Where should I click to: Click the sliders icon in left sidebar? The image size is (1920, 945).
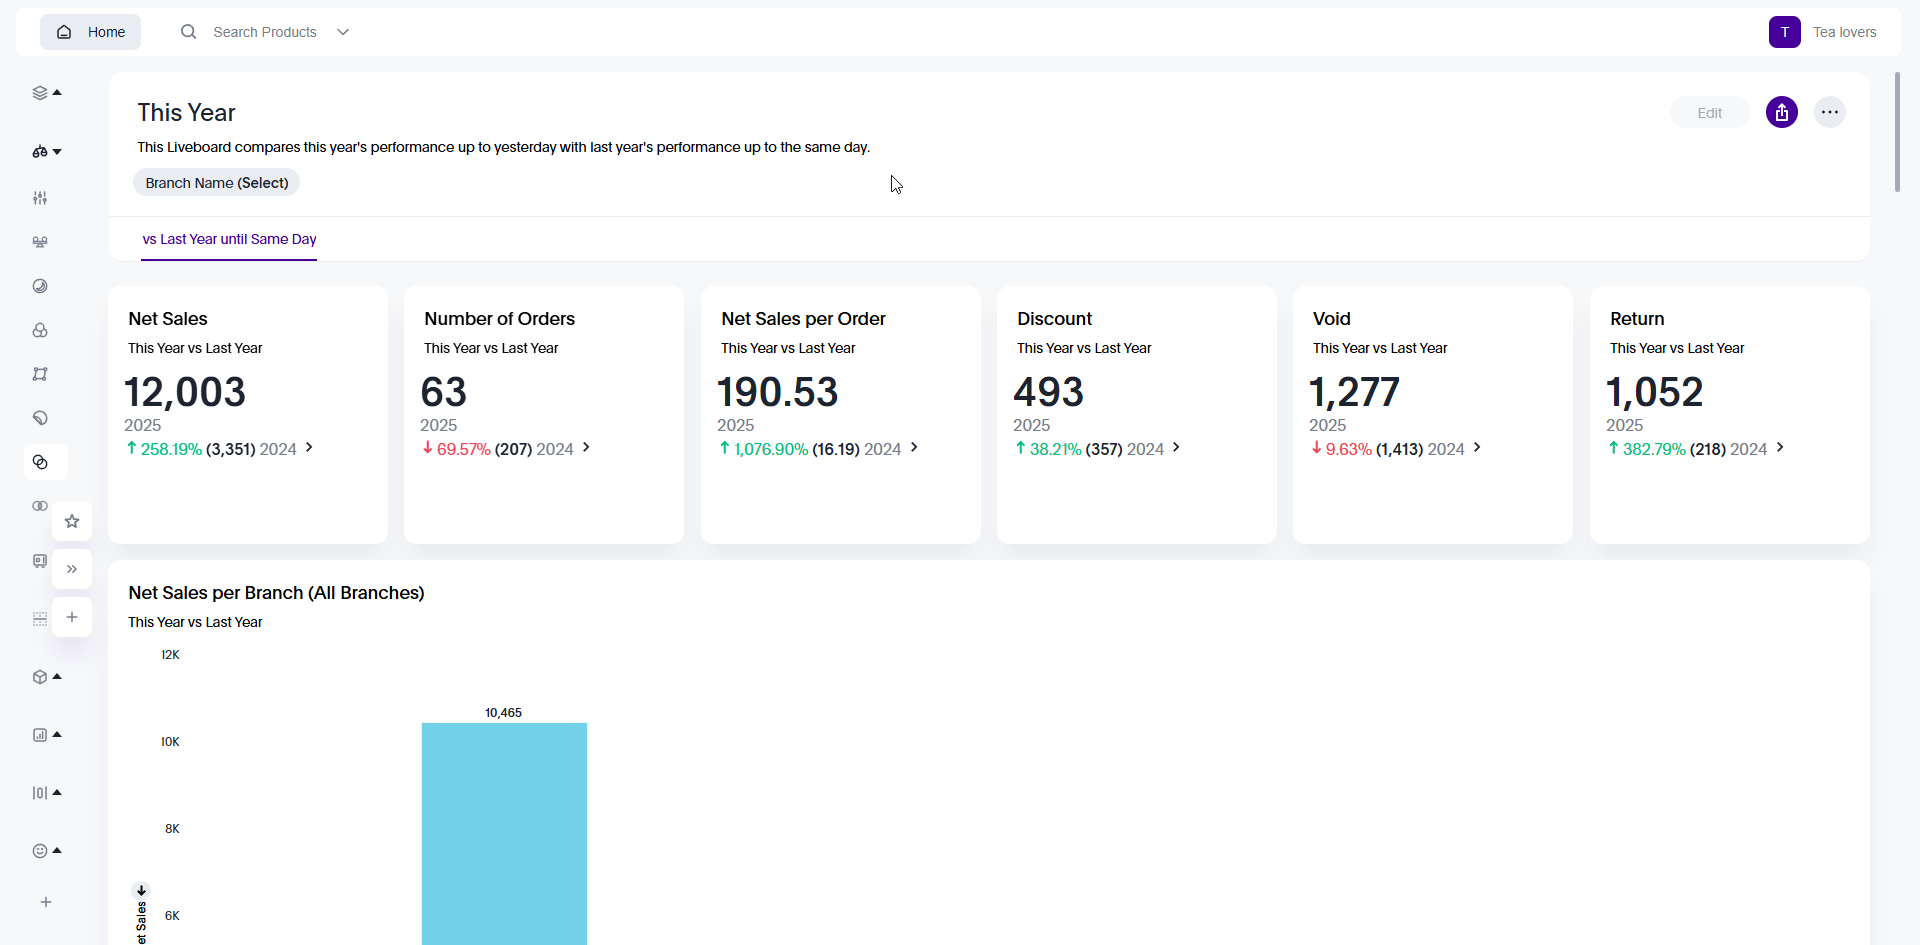(x=40, y=198)
